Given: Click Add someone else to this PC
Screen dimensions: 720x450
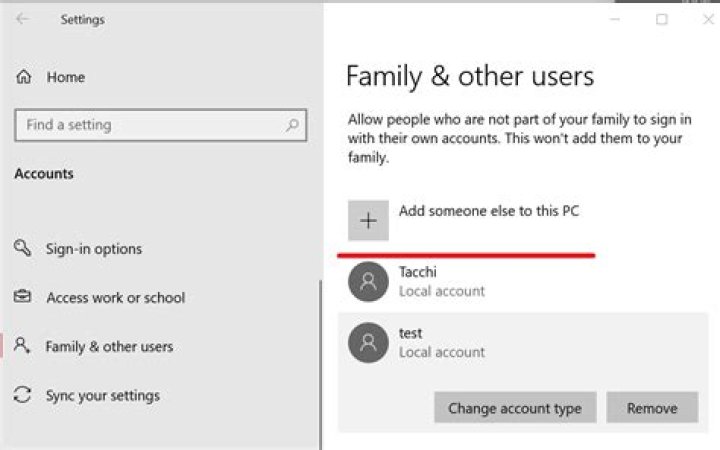Looking at the screenshot, I should [x=489, y=211].
